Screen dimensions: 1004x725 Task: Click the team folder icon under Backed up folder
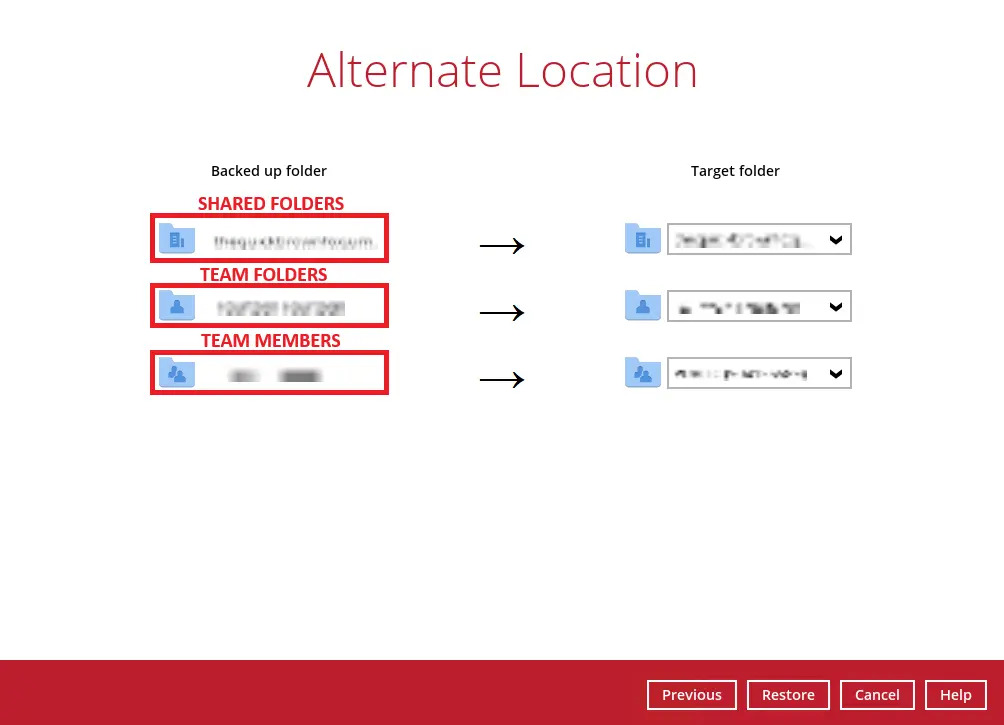177,306
